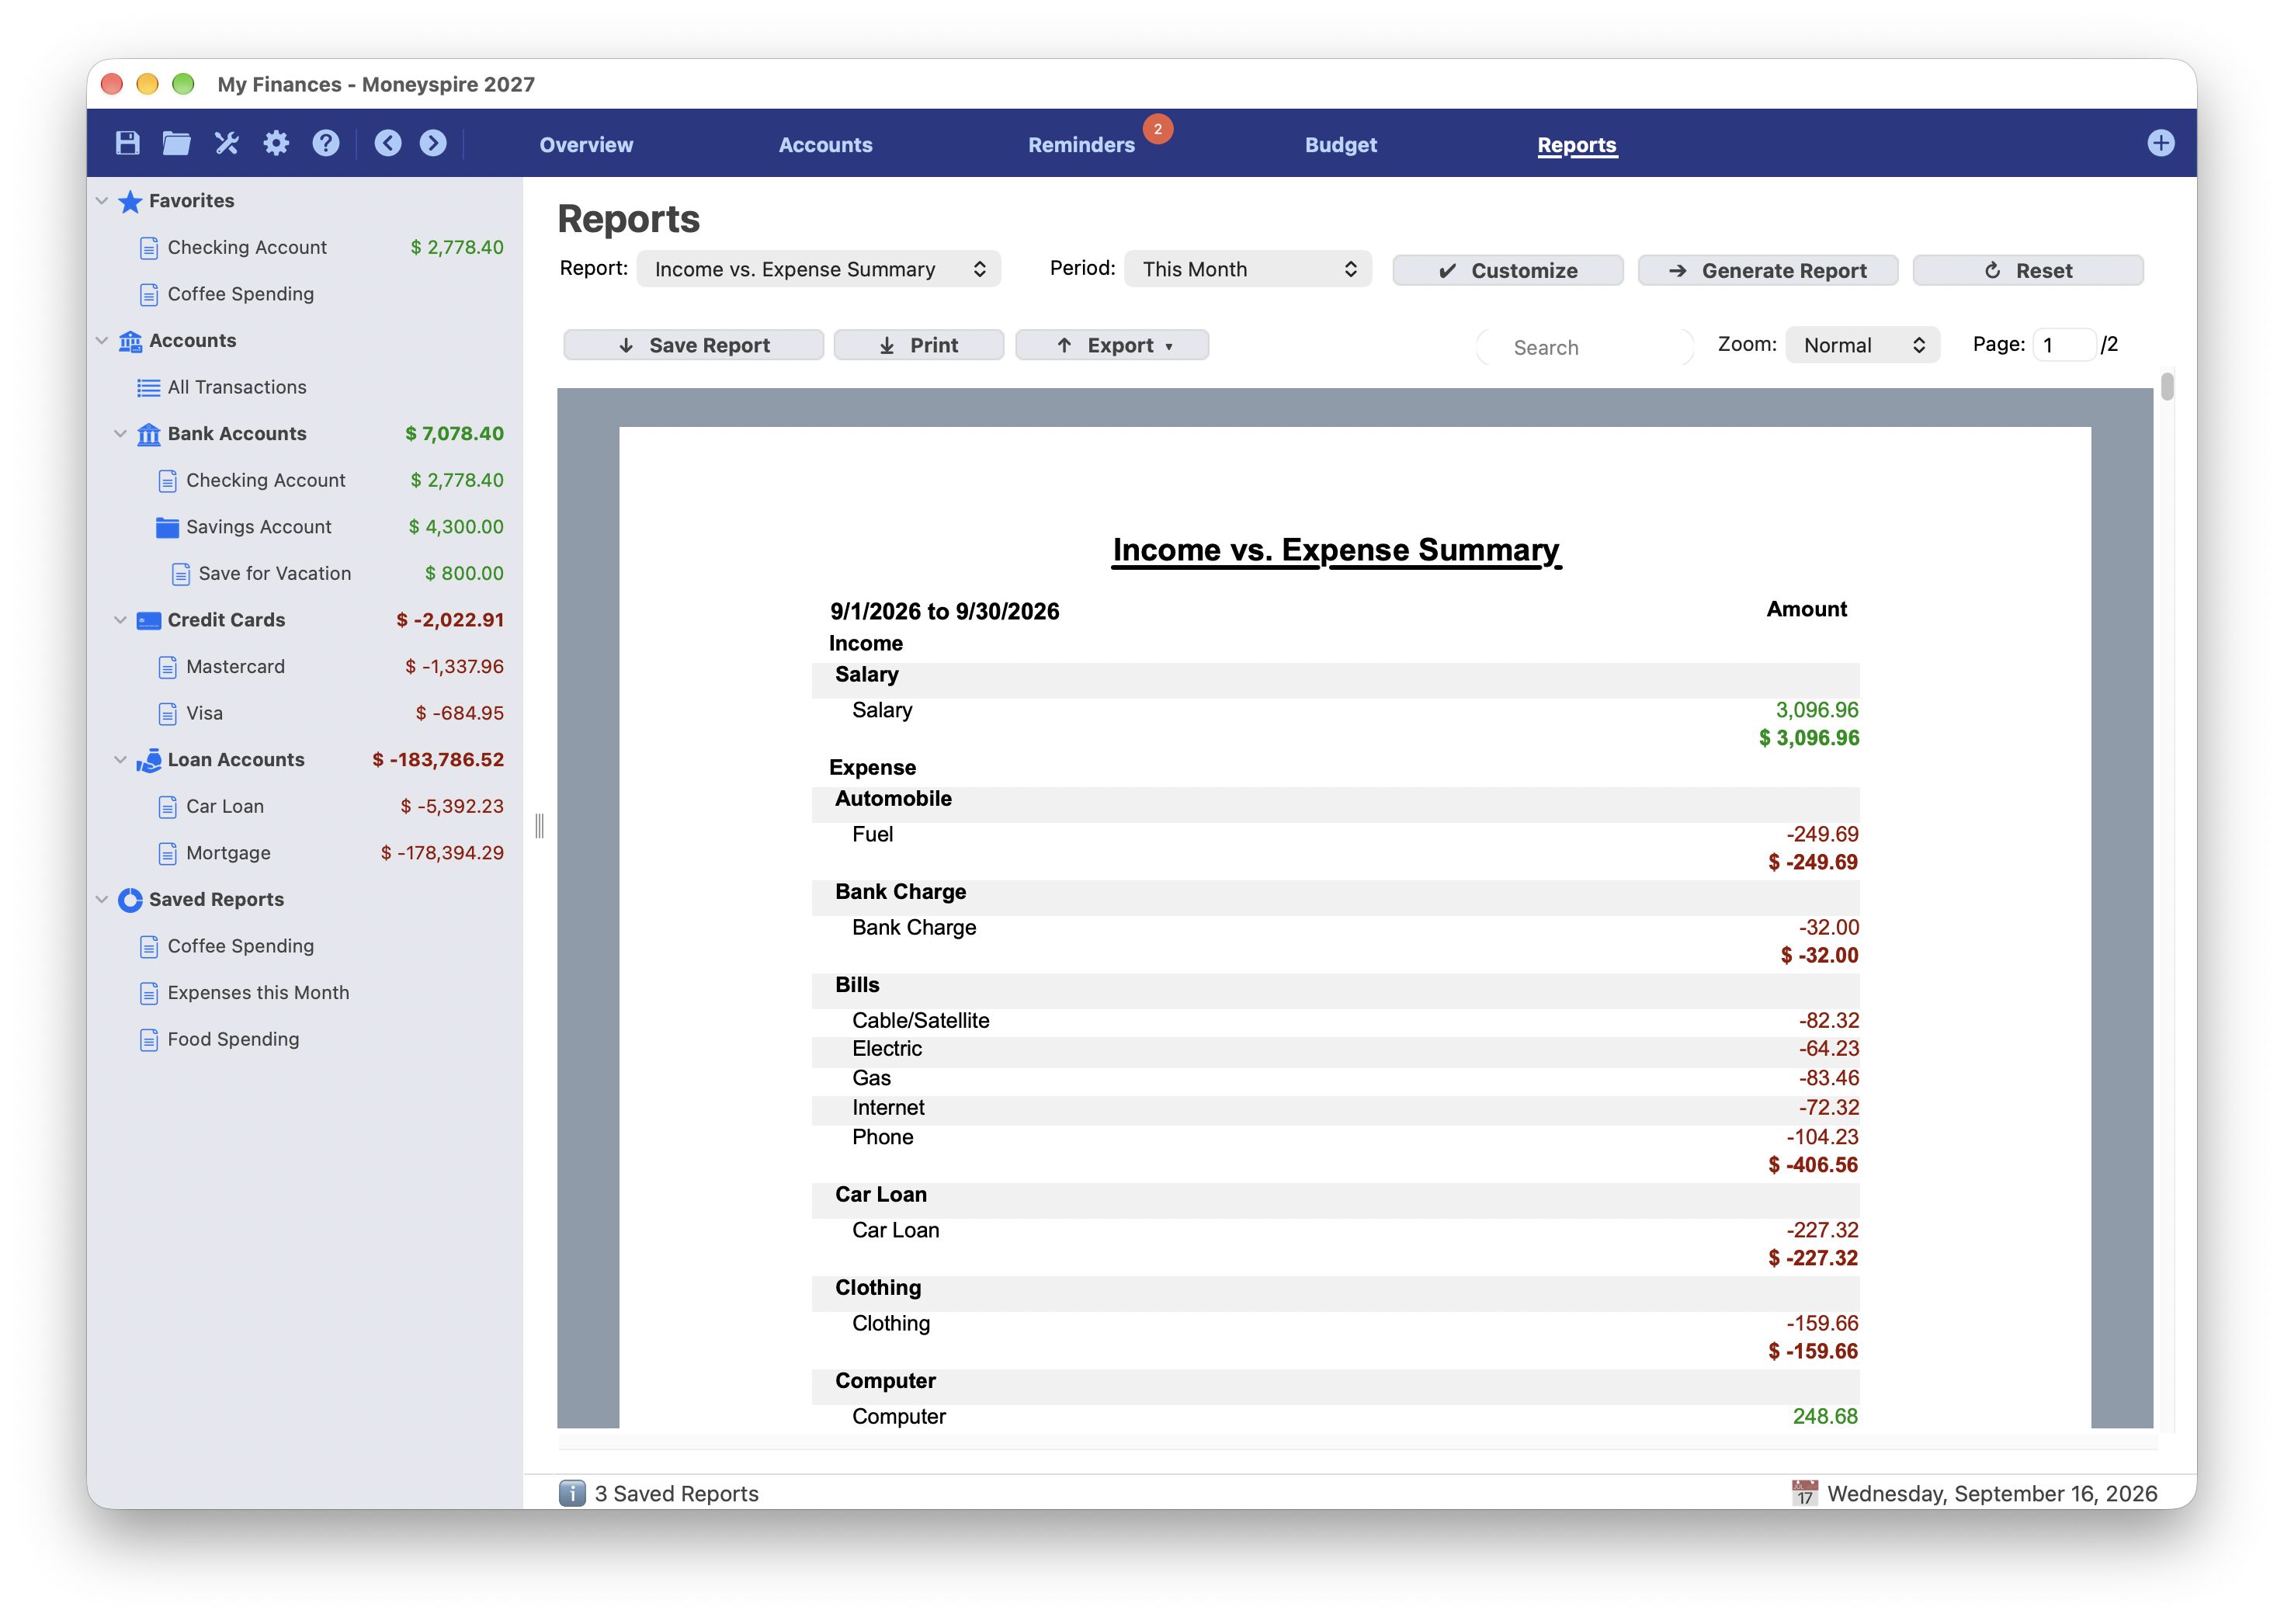Click the Mastercard document icon
Screen dimensions: 2284x1624
[168, 667]
